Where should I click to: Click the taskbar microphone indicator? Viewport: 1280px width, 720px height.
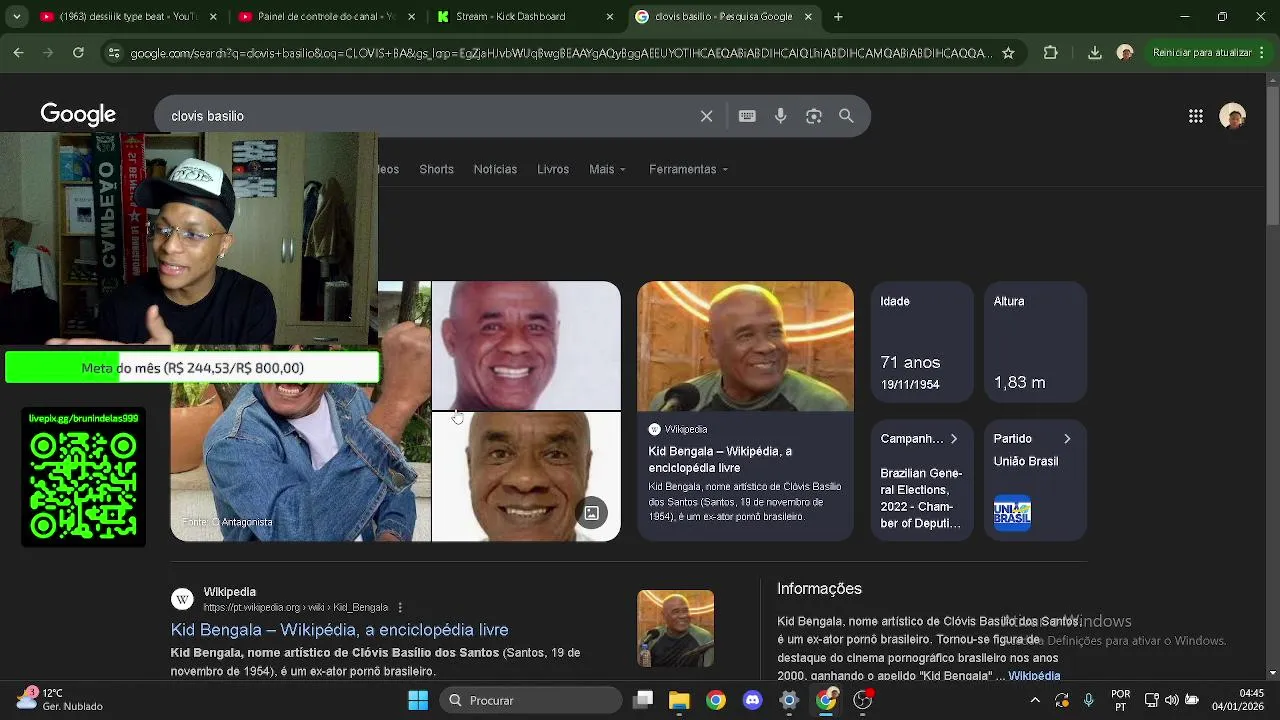point(1089,700)
